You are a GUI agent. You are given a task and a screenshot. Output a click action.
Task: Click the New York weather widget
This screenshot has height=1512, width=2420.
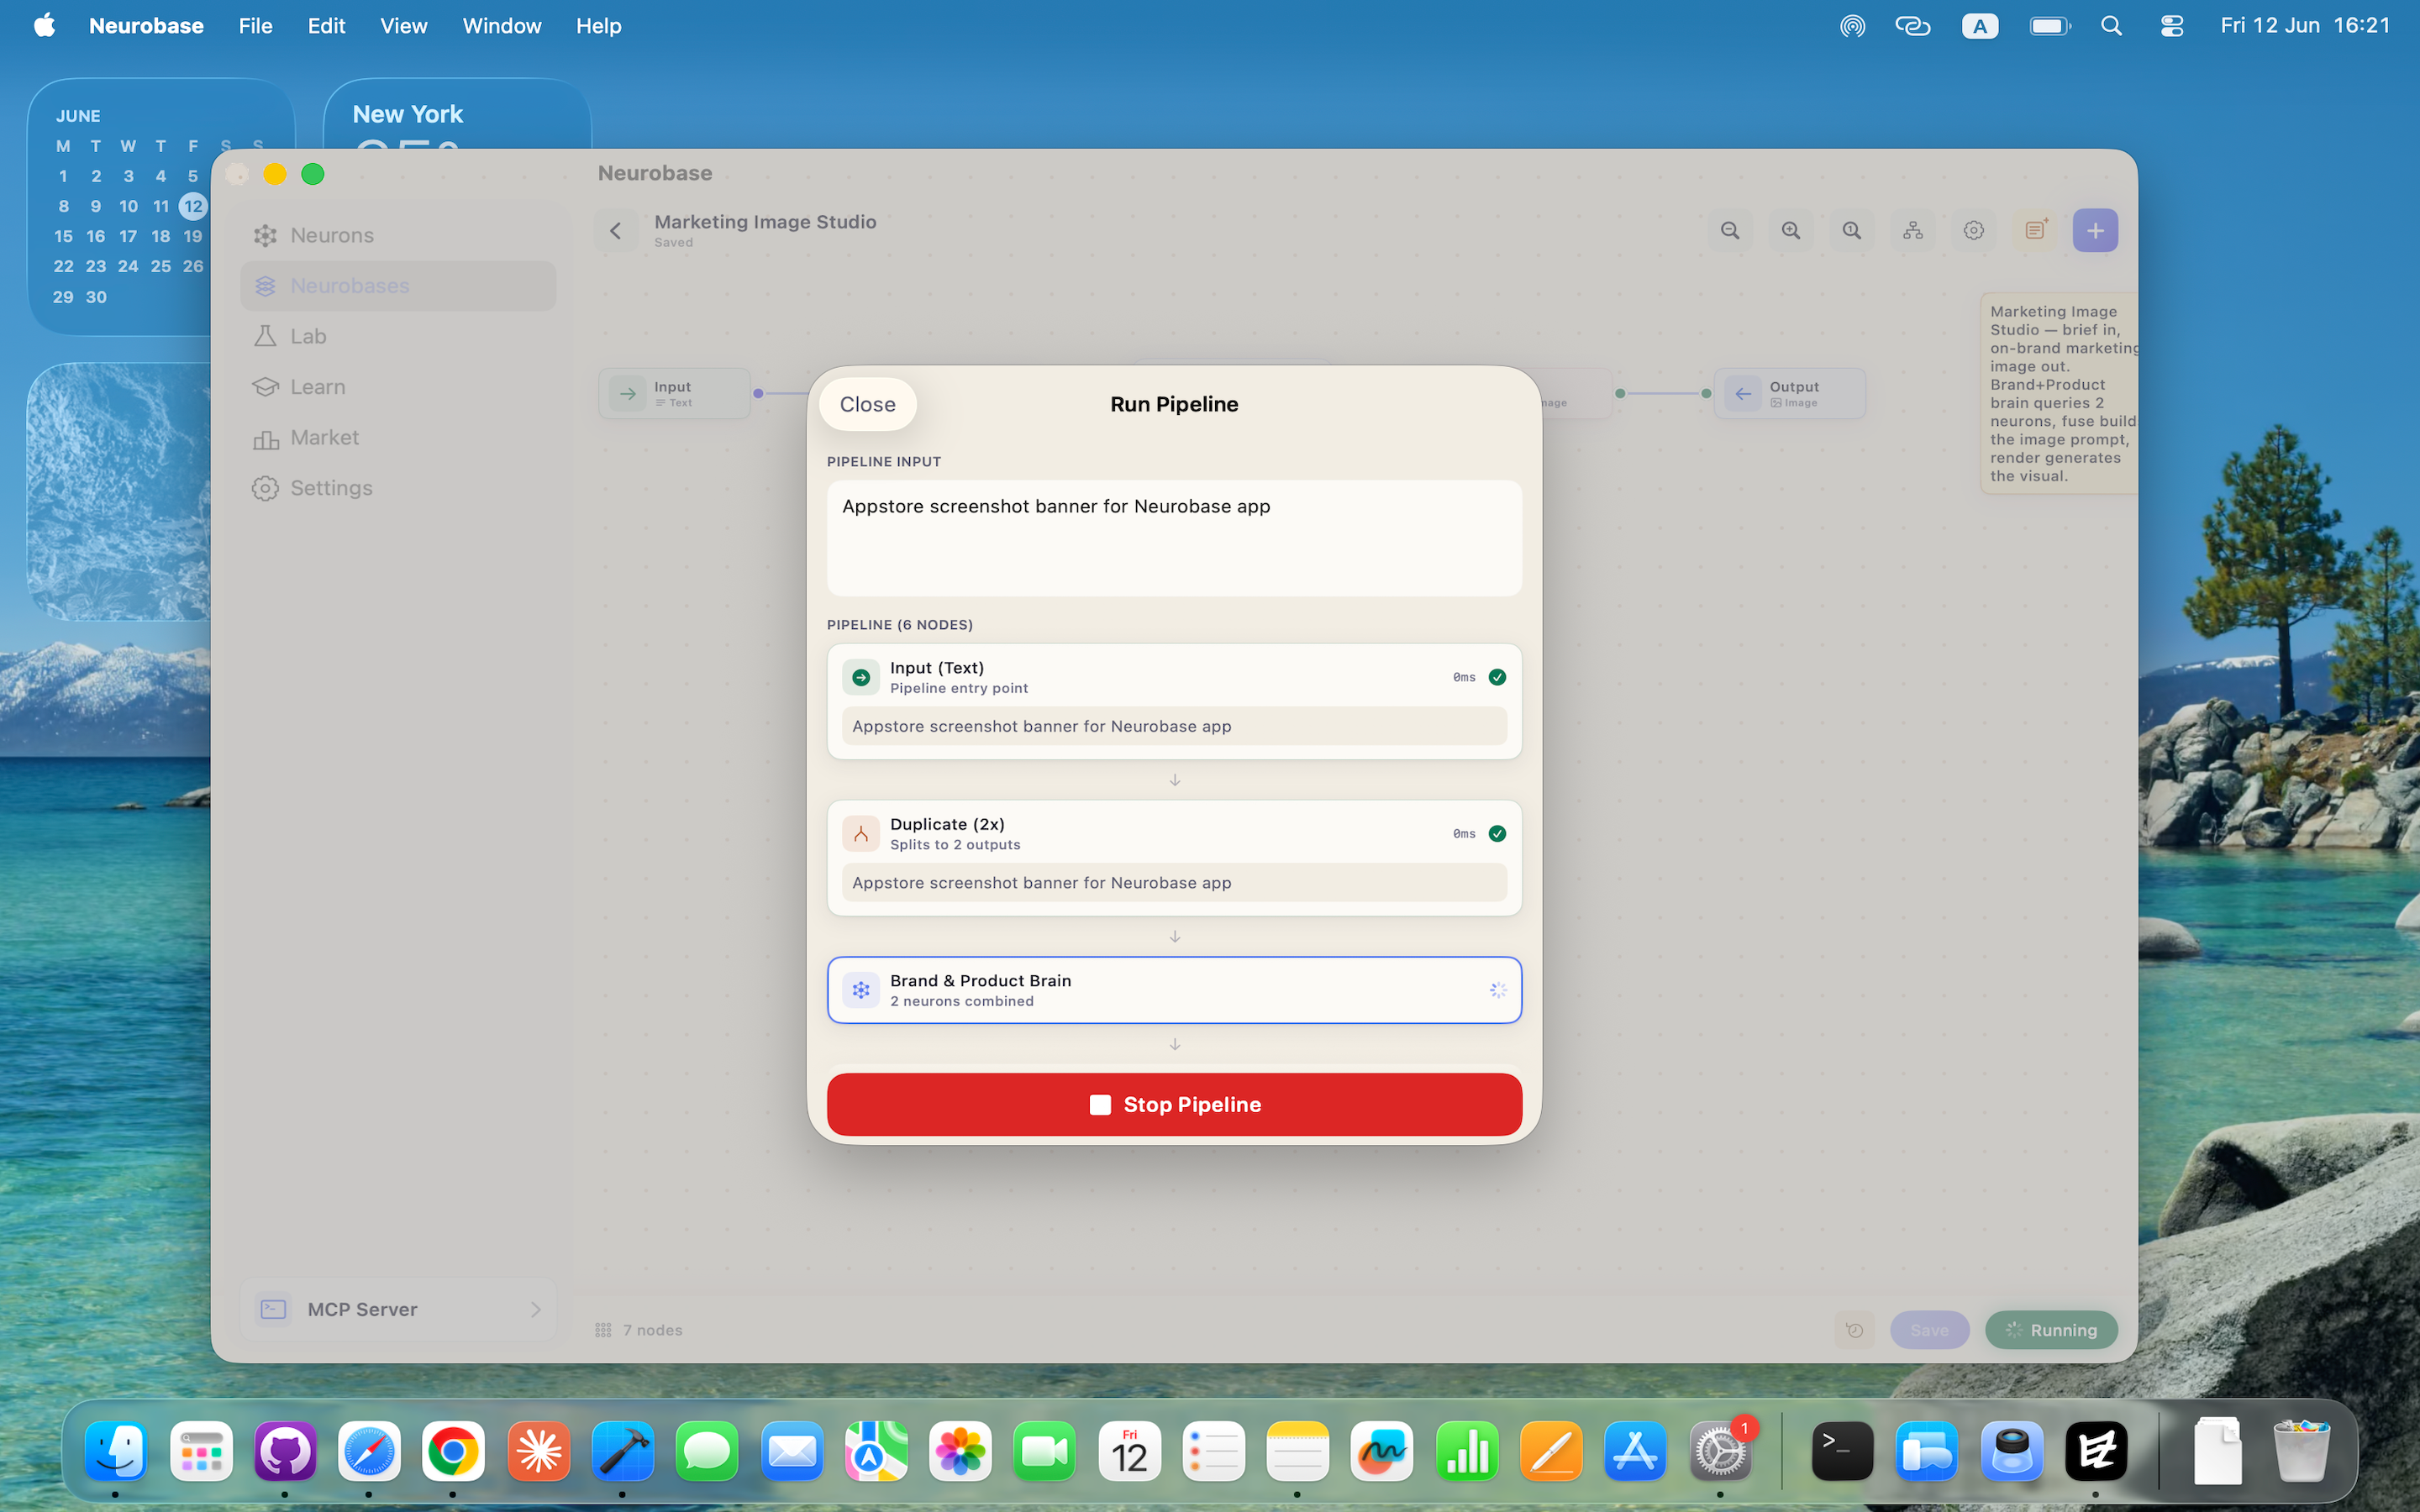pos(457,115)
